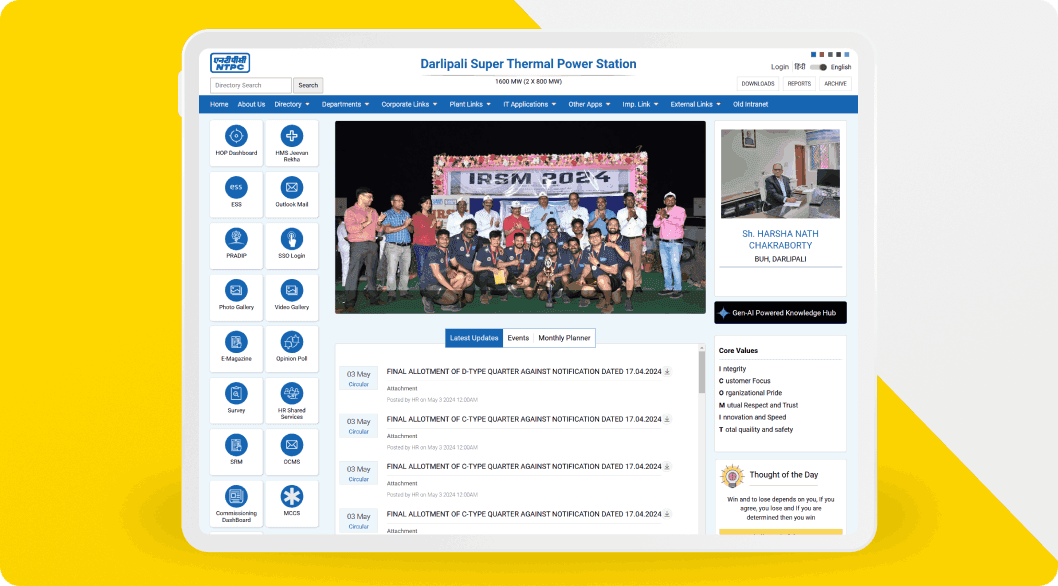
Task: Open Outlook Mail from the sidebar
Action: (x=292, y=192)
